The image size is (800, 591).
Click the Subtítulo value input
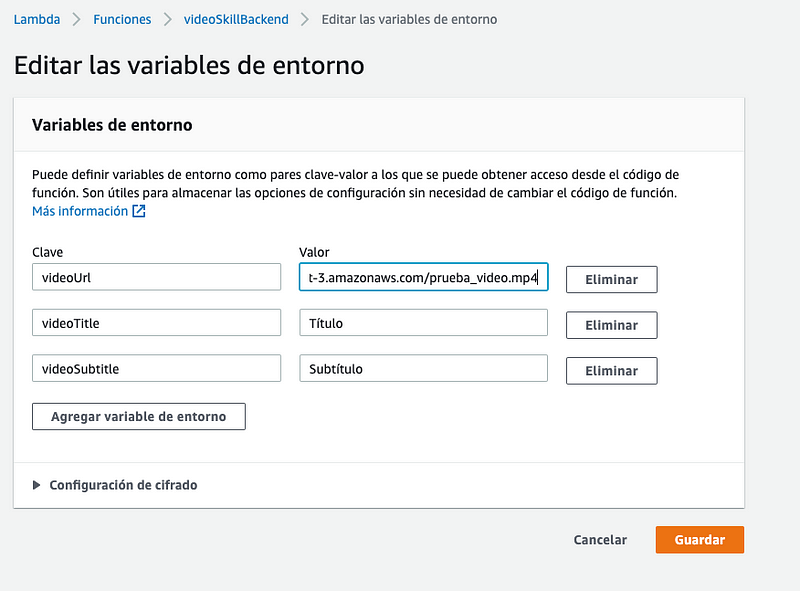click(x=423, y=369)
